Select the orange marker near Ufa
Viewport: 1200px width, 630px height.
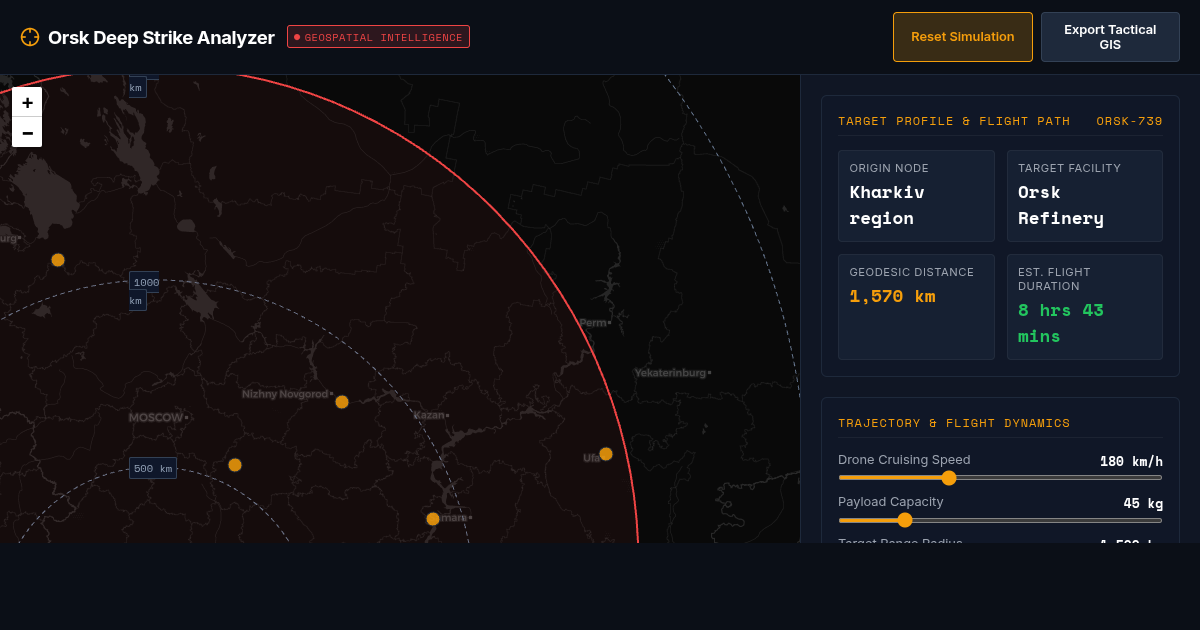click(606, 454)
